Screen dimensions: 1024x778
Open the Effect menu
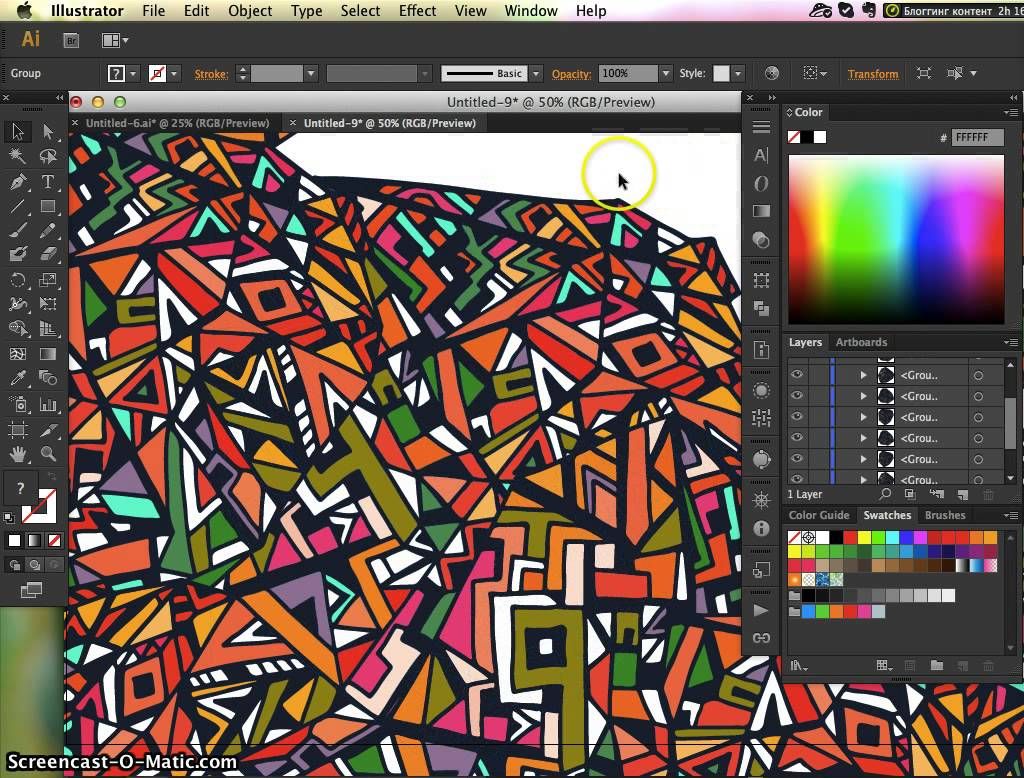point(417,11)
